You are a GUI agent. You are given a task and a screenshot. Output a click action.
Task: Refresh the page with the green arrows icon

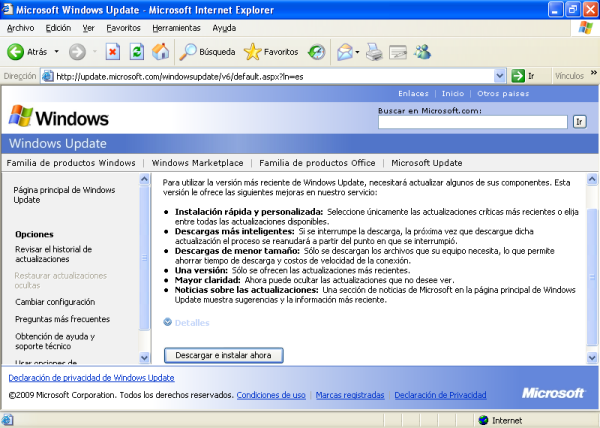tap(136, 51)
